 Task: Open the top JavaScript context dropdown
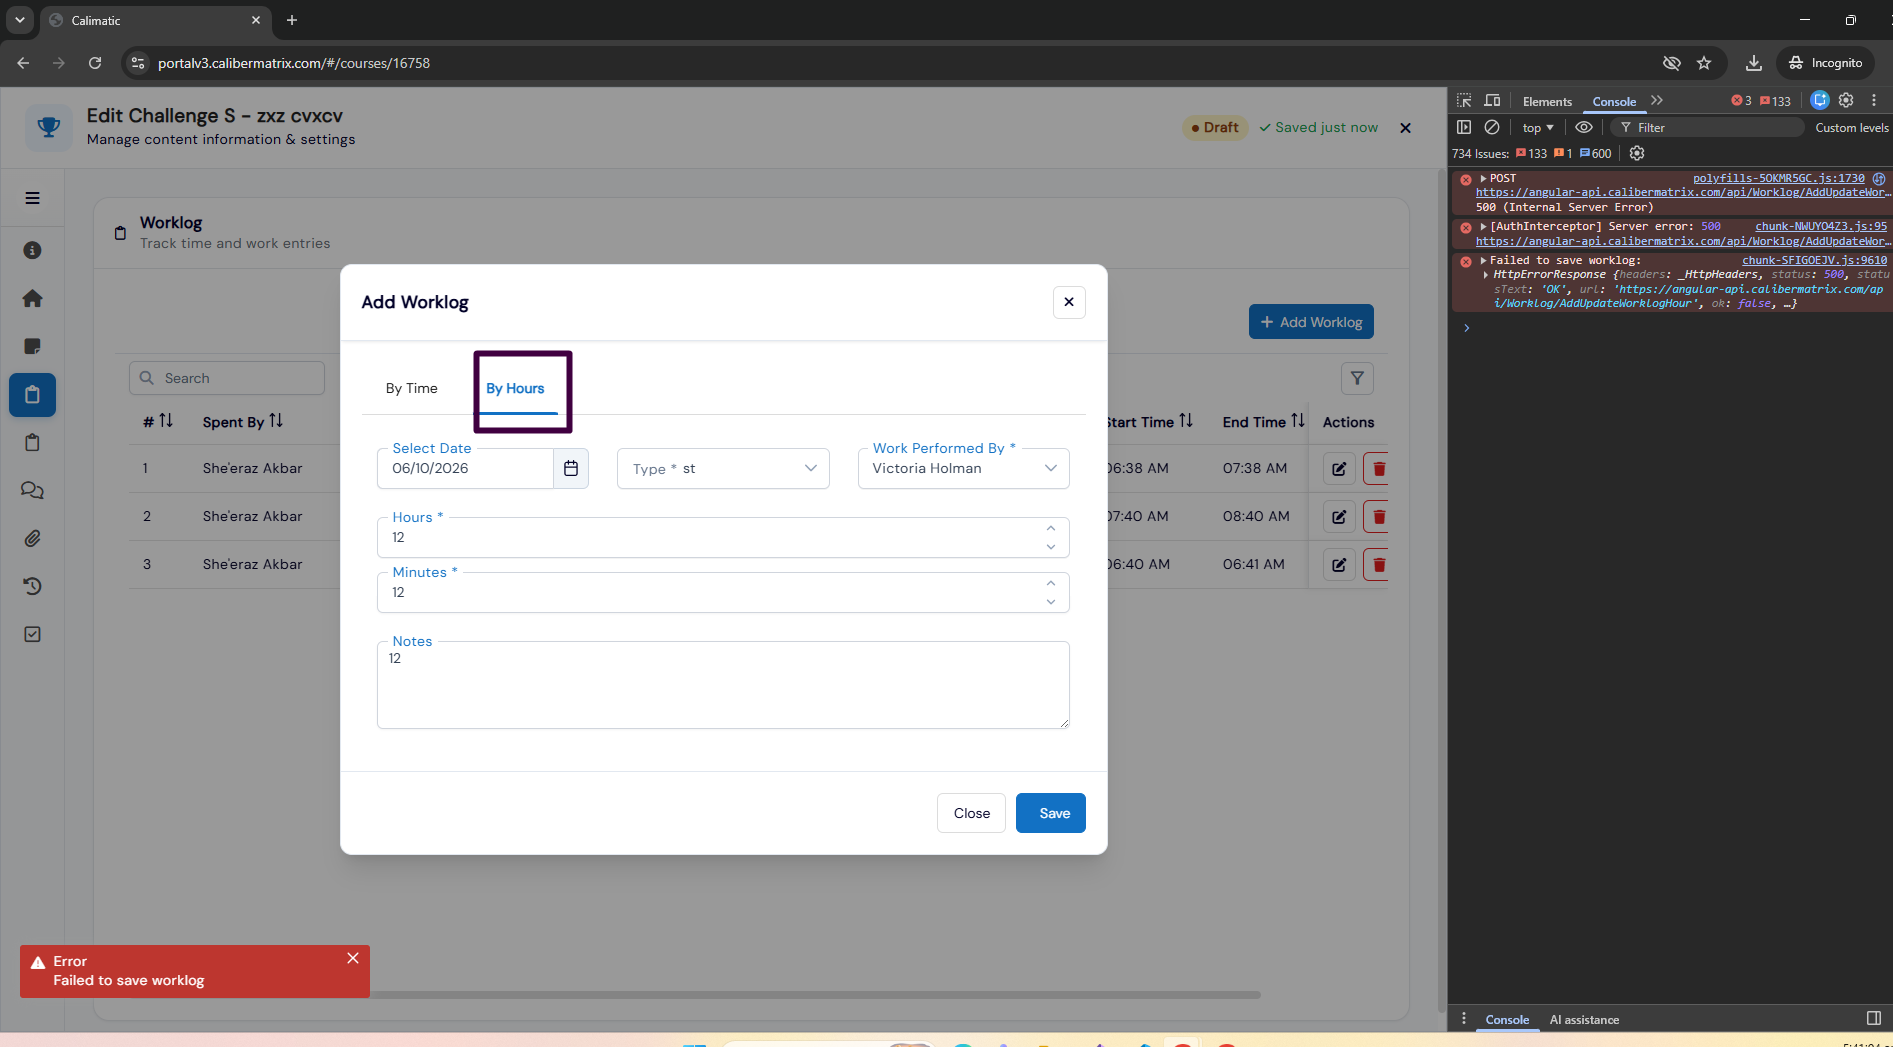tap(1537, 128)
